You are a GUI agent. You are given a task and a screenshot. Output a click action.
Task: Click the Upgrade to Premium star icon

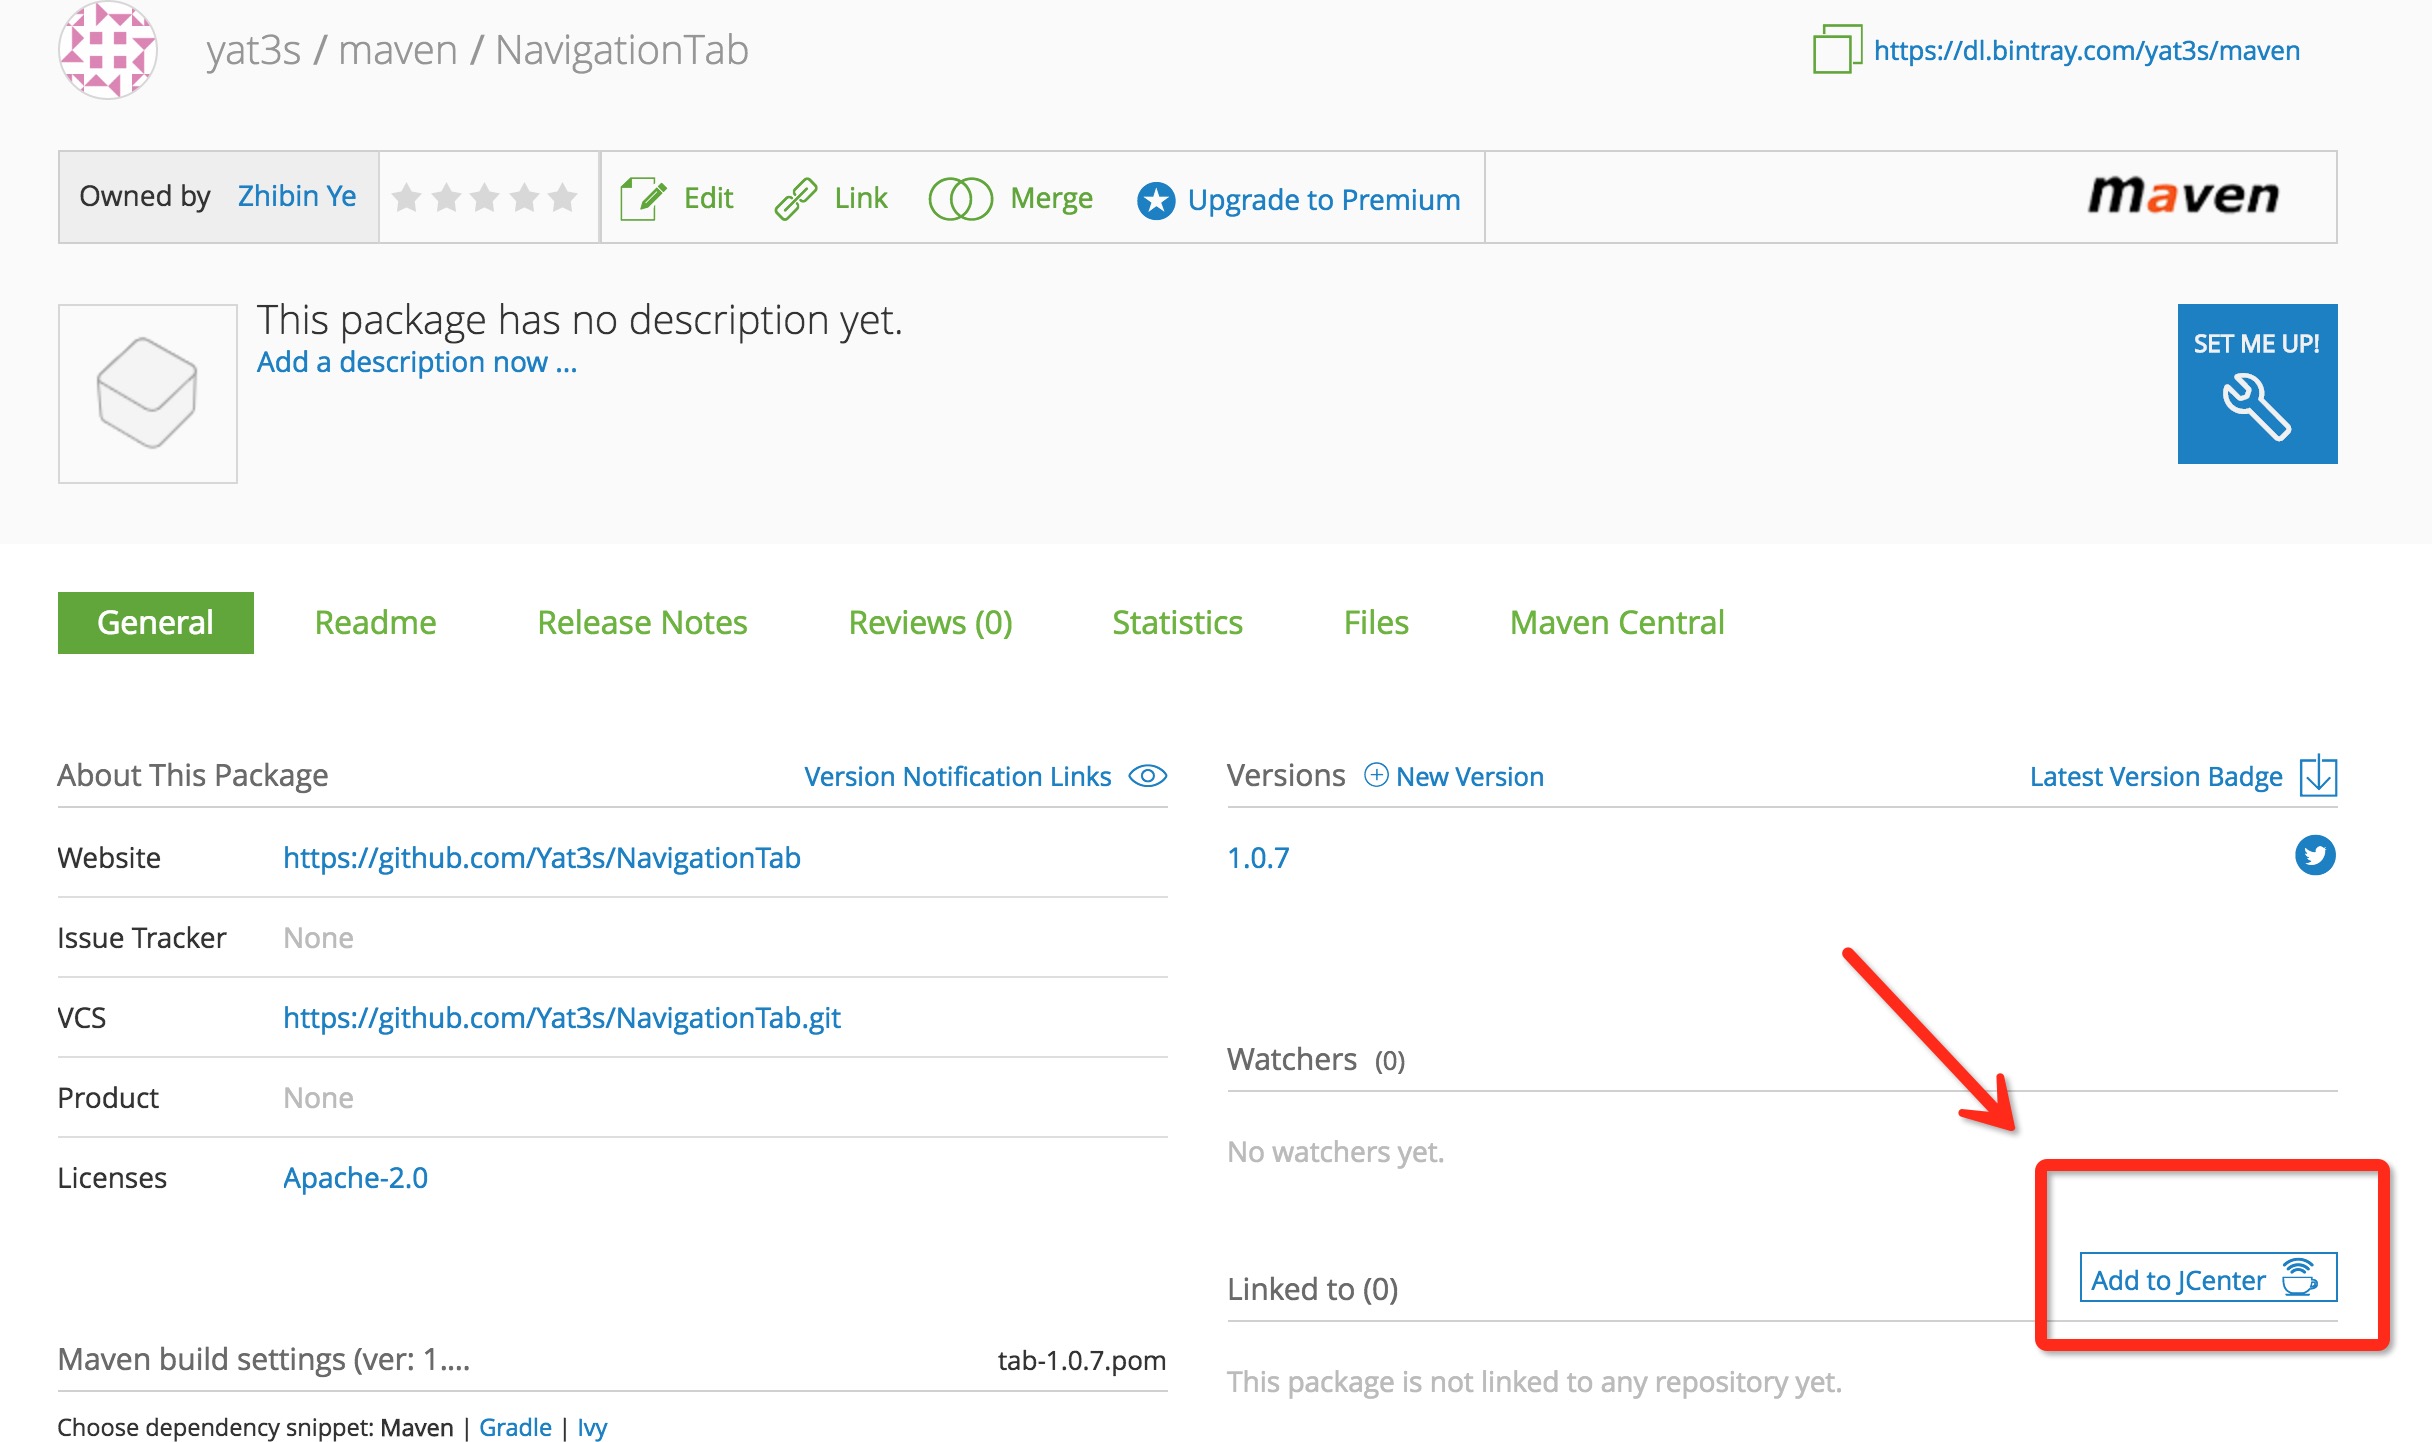(1156, 200)
